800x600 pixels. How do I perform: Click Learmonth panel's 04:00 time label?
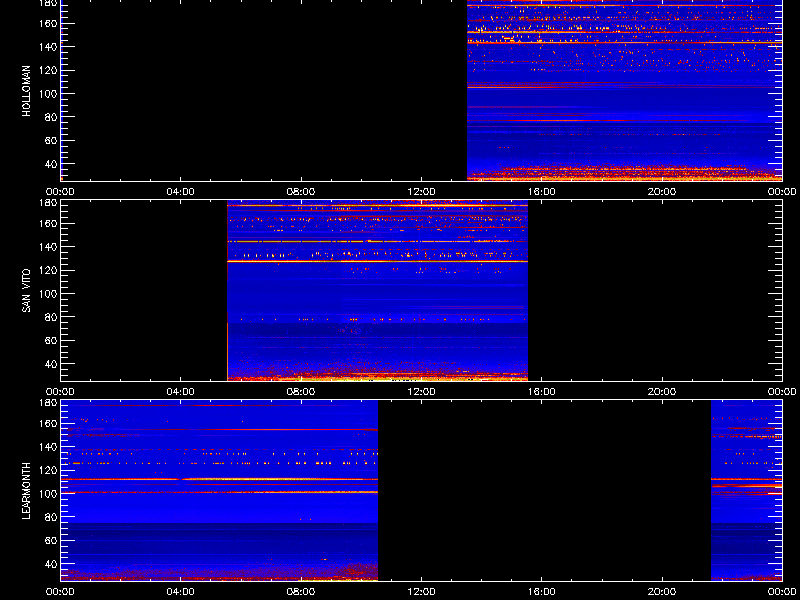[181, 592]
